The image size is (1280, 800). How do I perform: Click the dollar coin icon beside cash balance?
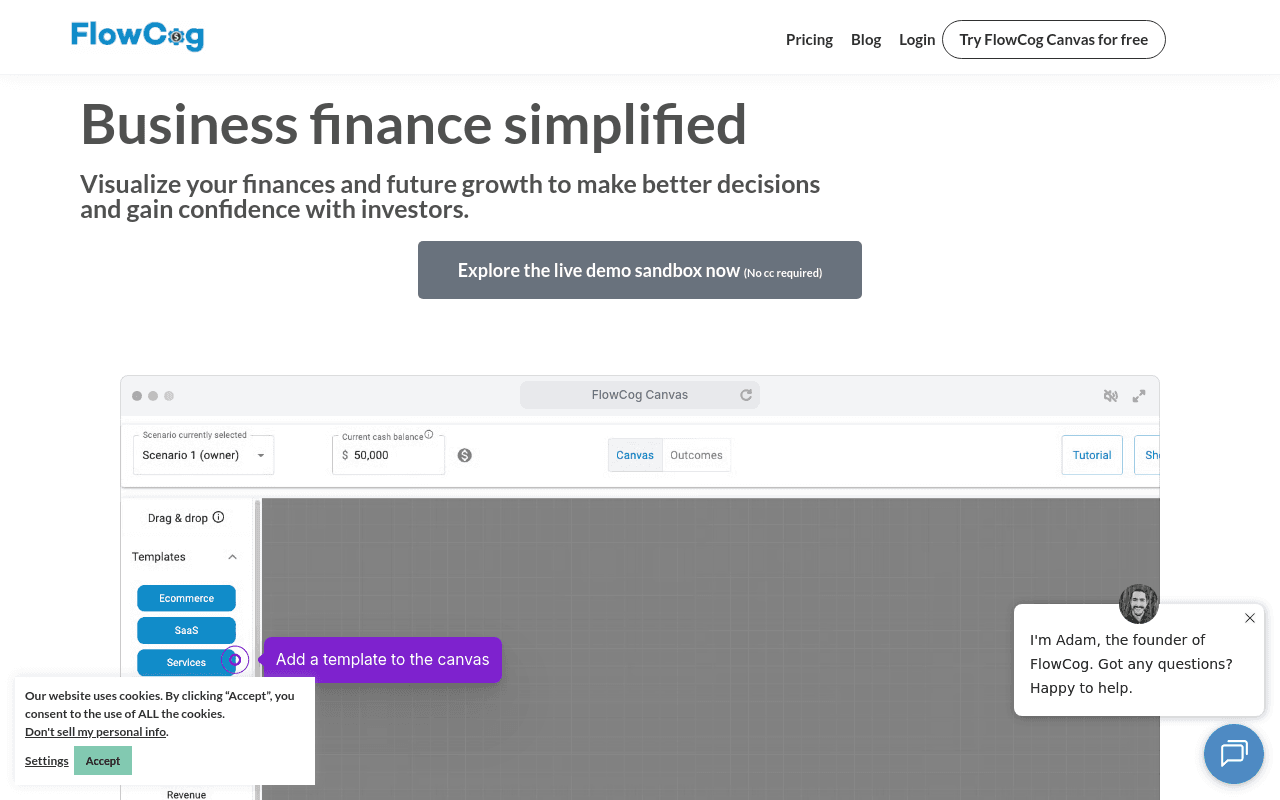(x=465, y=455)
